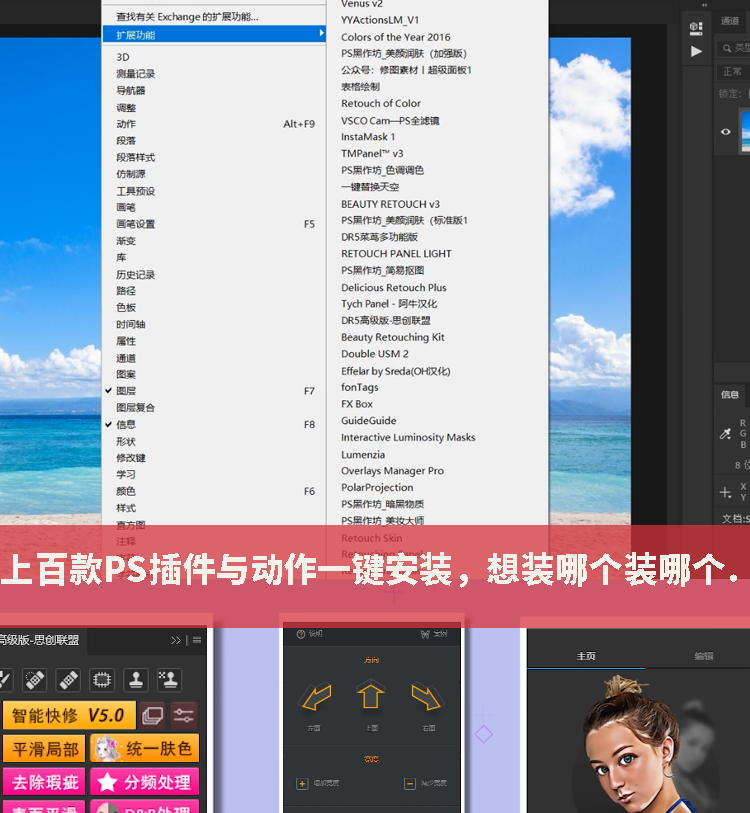
Task: Toggle the layer visibility eye
Action: pyautogui.click(x=726, y=132)
